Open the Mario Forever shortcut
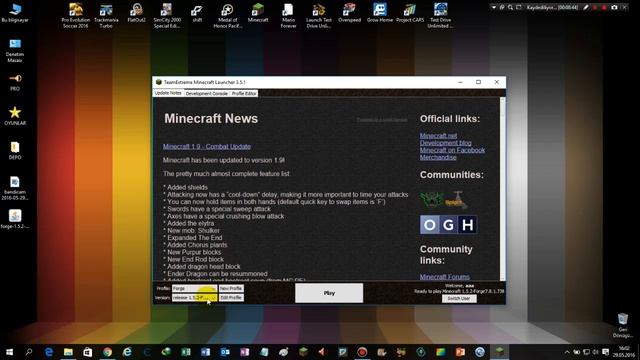 click(288, 16)
